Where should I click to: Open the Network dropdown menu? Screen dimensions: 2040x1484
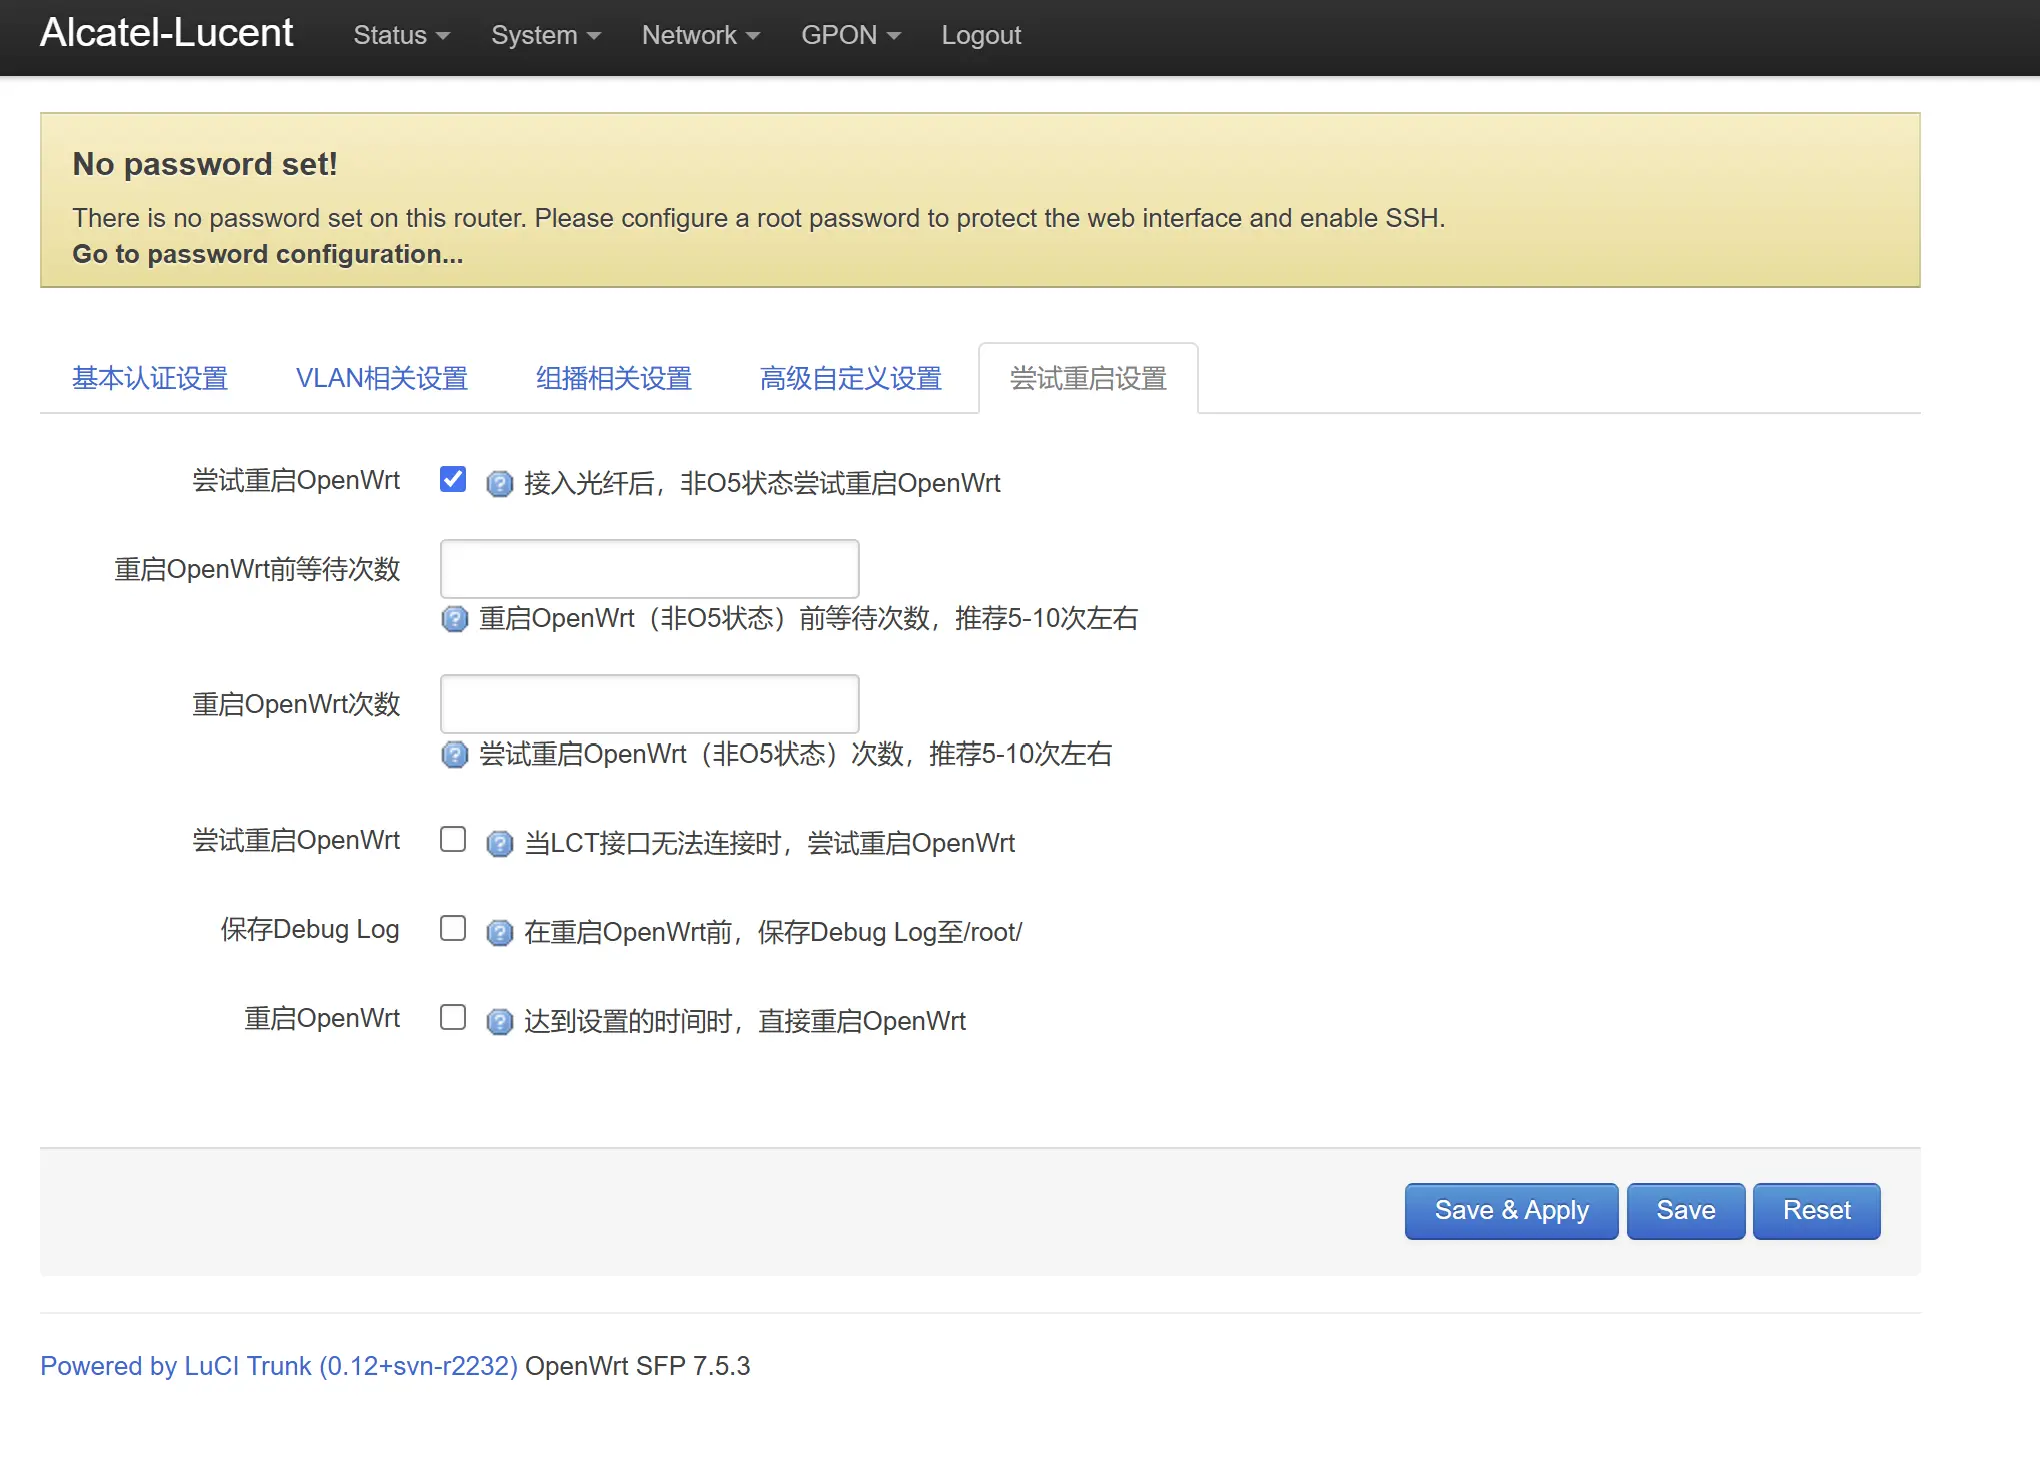(x=700, y=35)
